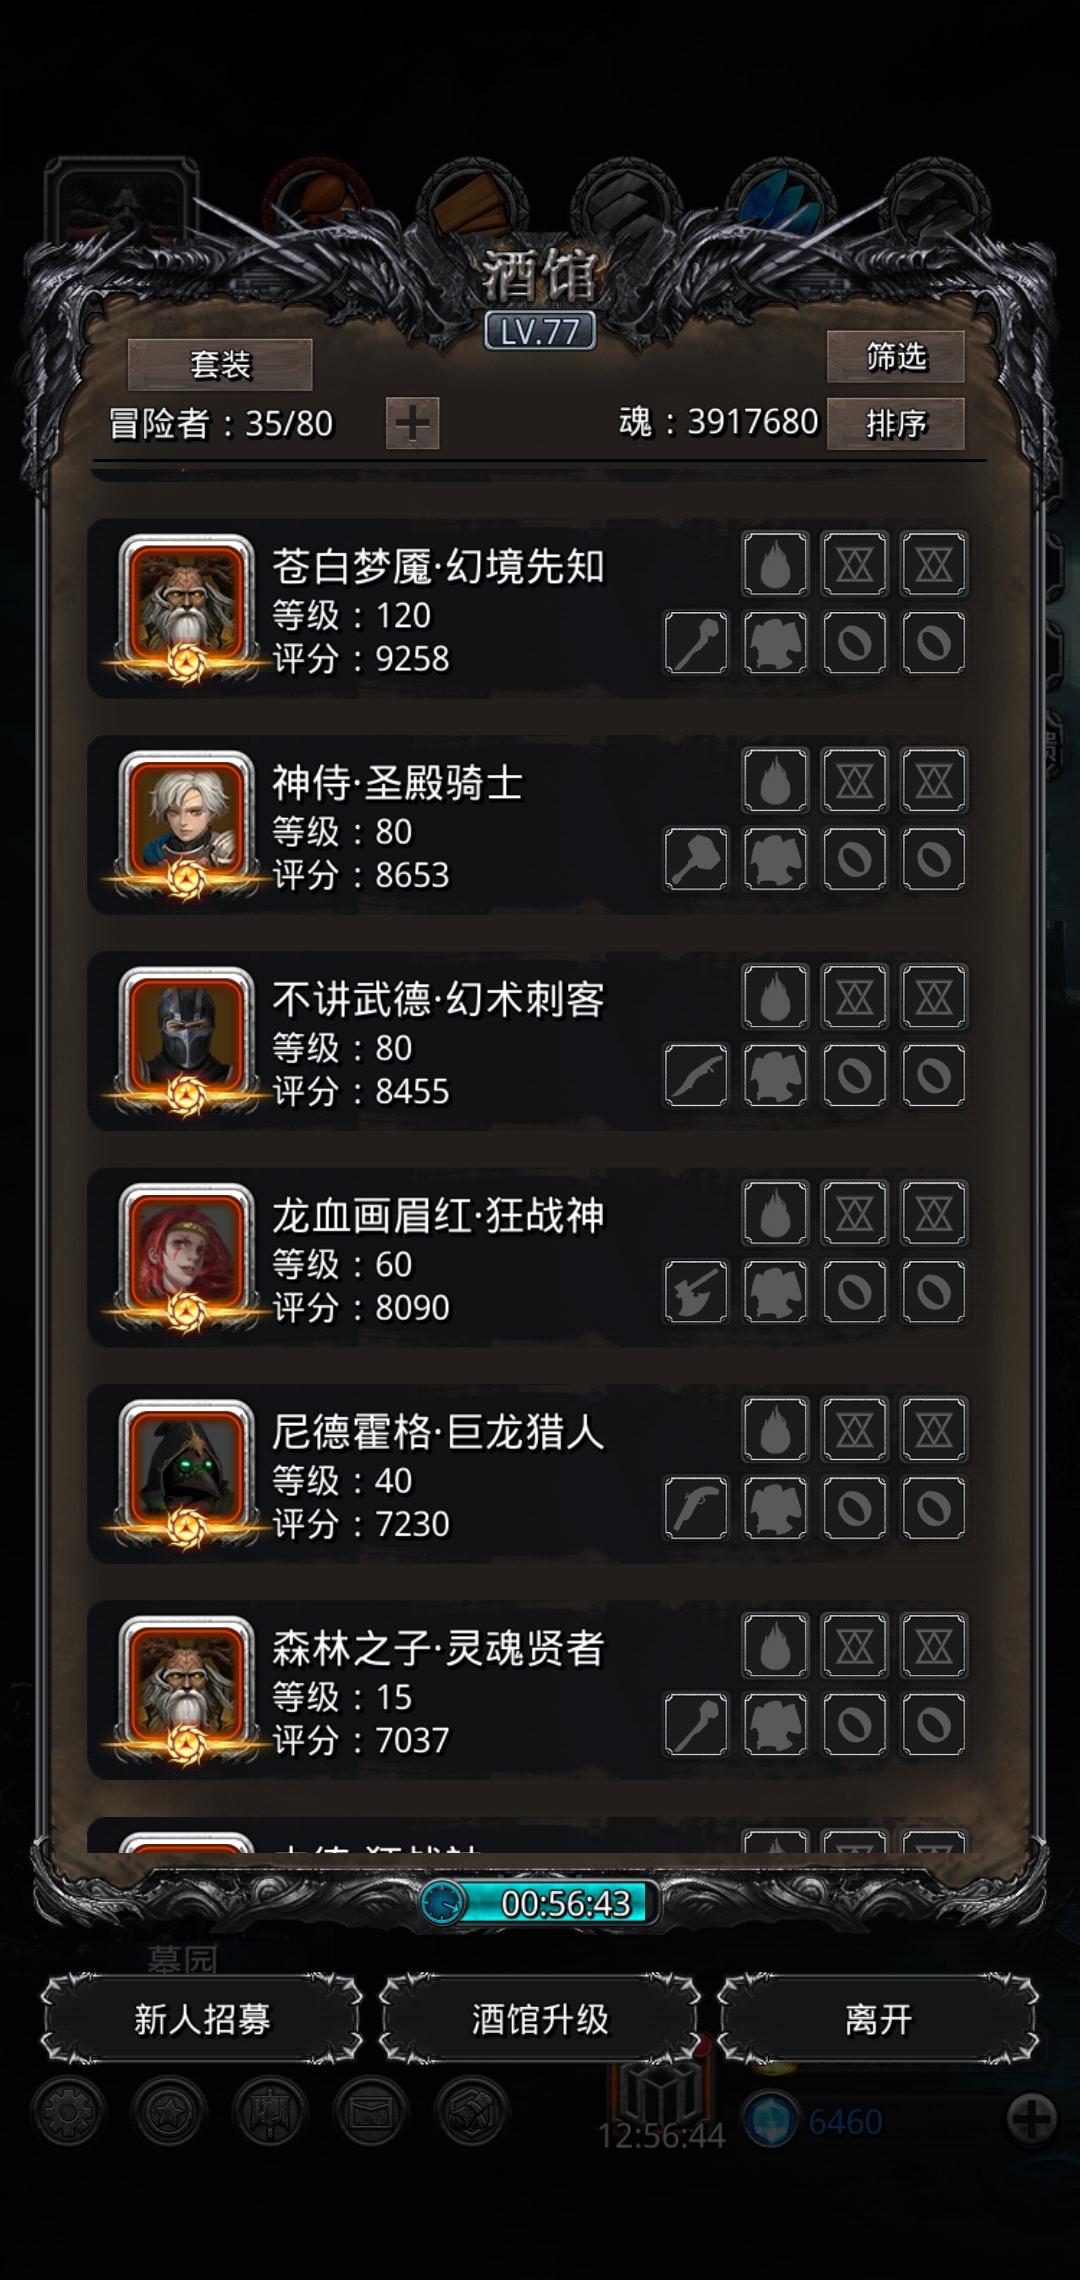This screenshot has width=1080, height=2280.
Task: Select the hammer weapon slot of 神侍·圣殿骑士
Action: click(696, 858)
